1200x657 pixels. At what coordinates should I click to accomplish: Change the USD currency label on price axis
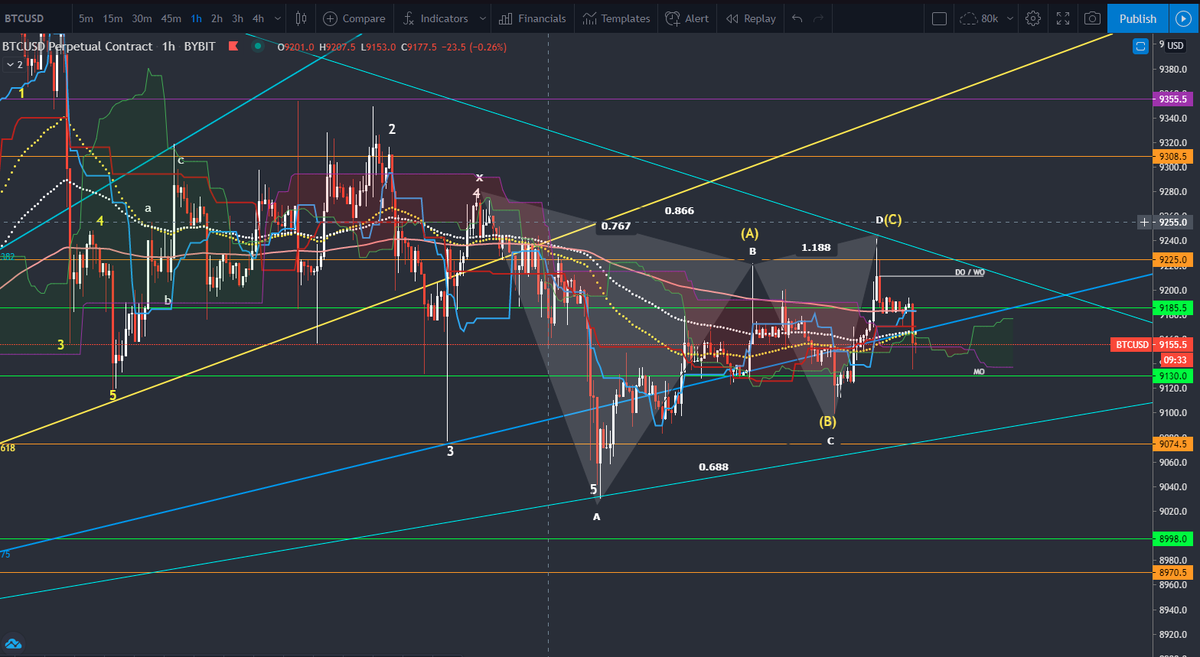point(1176,45)
